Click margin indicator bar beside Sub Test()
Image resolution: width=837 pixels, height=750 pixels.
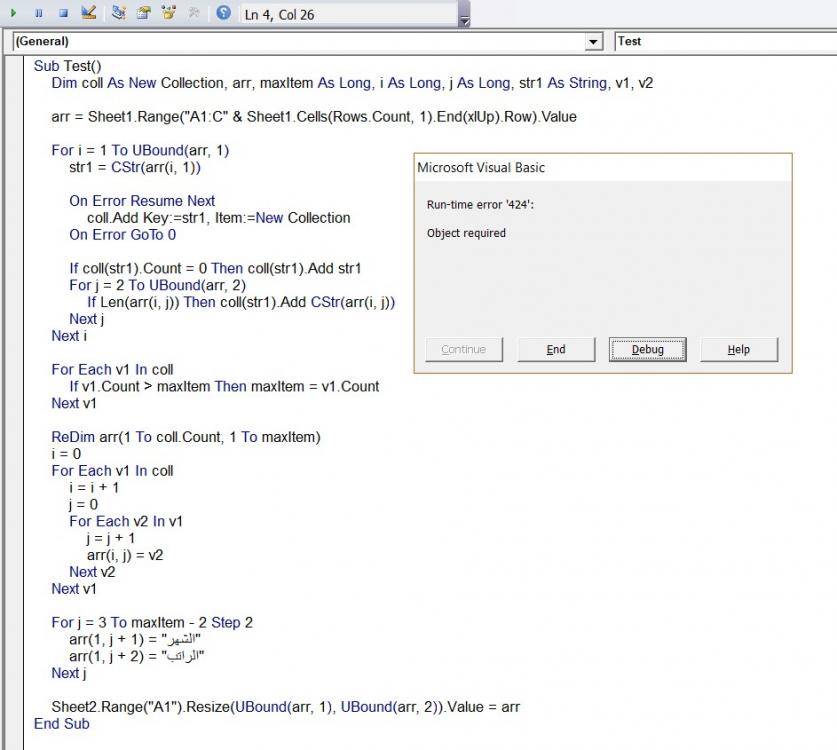pos(14,66)
